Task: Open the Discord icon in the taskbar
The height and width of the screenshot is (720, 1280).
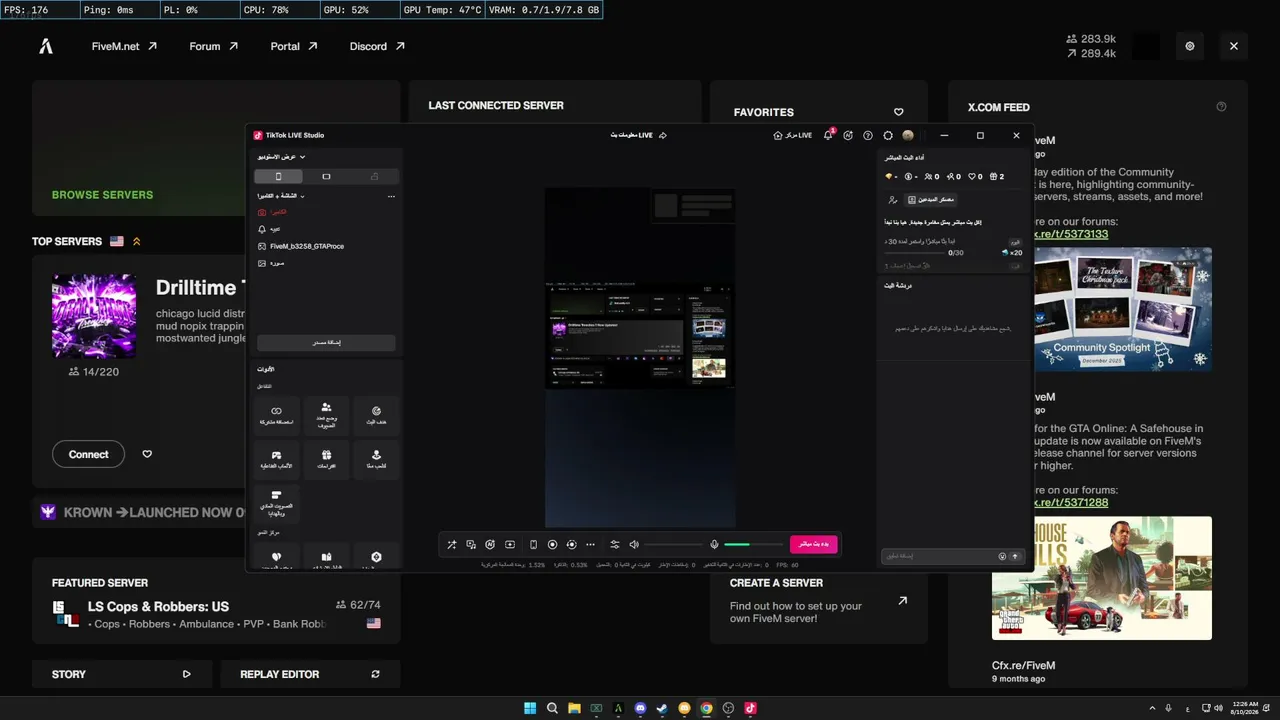Action: [x=640, y=709]
